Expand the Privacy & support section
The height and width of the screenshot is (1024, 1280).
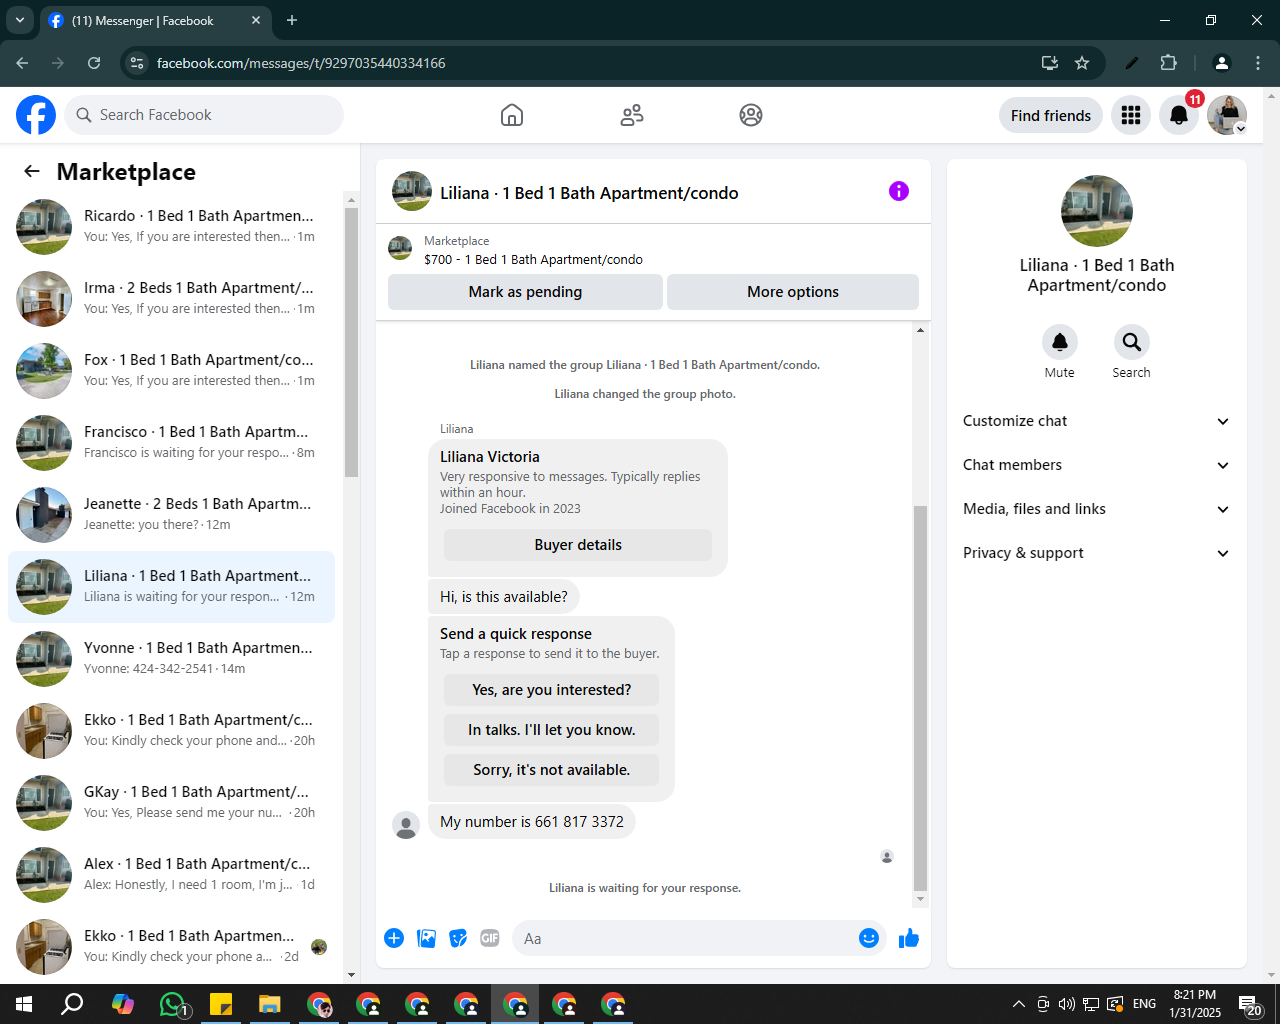tap(1097, 553)
